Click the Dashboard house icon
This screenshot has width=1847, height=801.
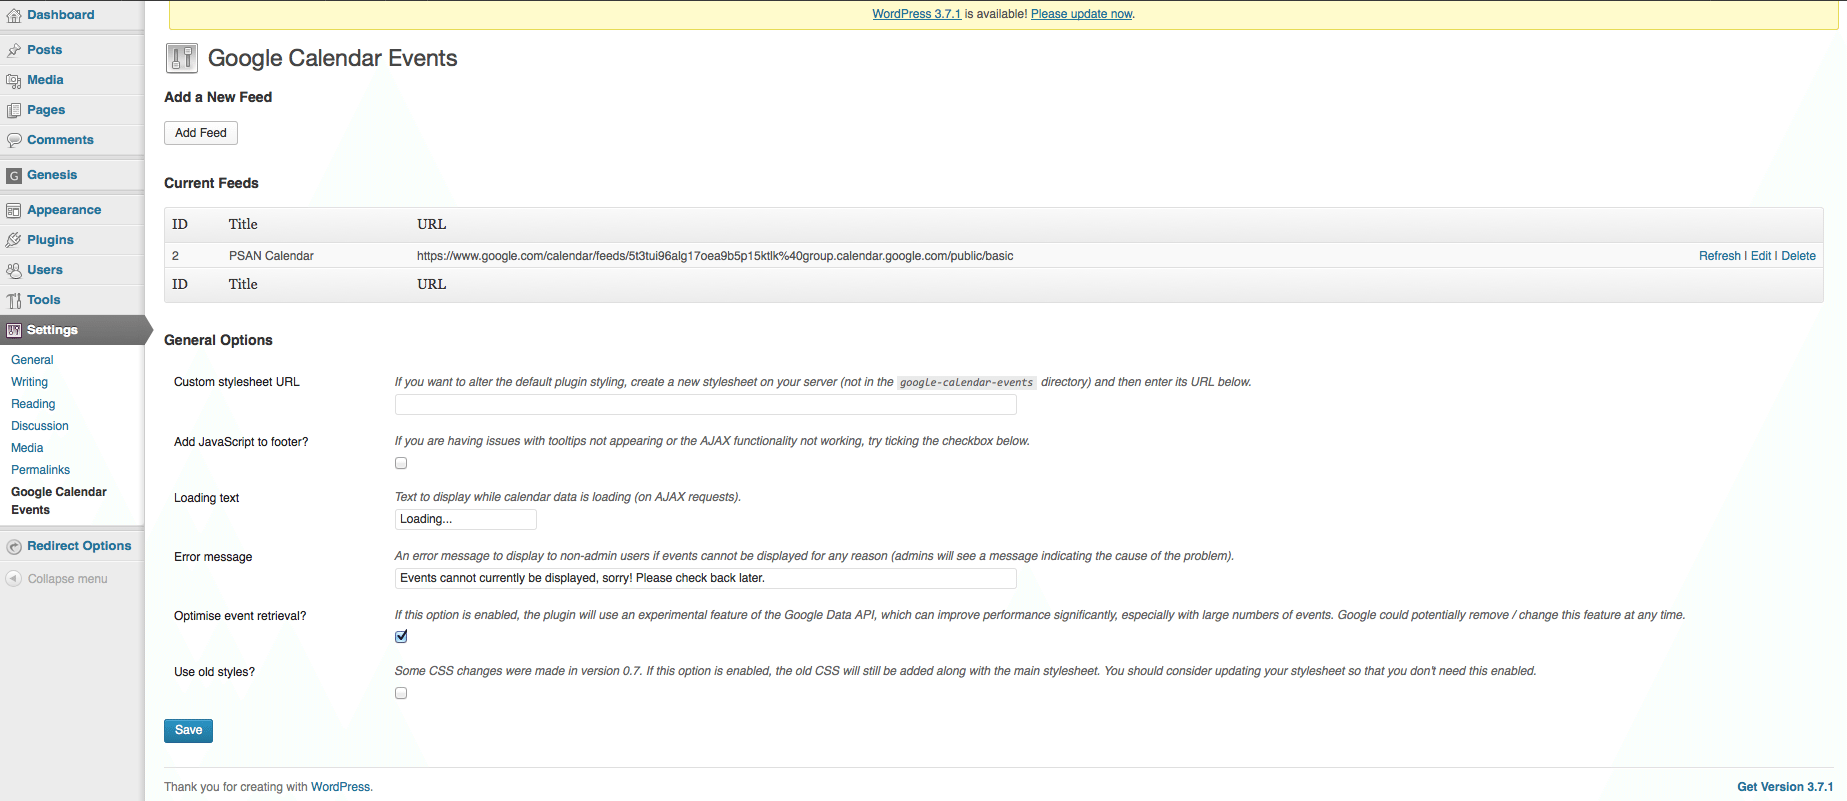pos(14,16)
